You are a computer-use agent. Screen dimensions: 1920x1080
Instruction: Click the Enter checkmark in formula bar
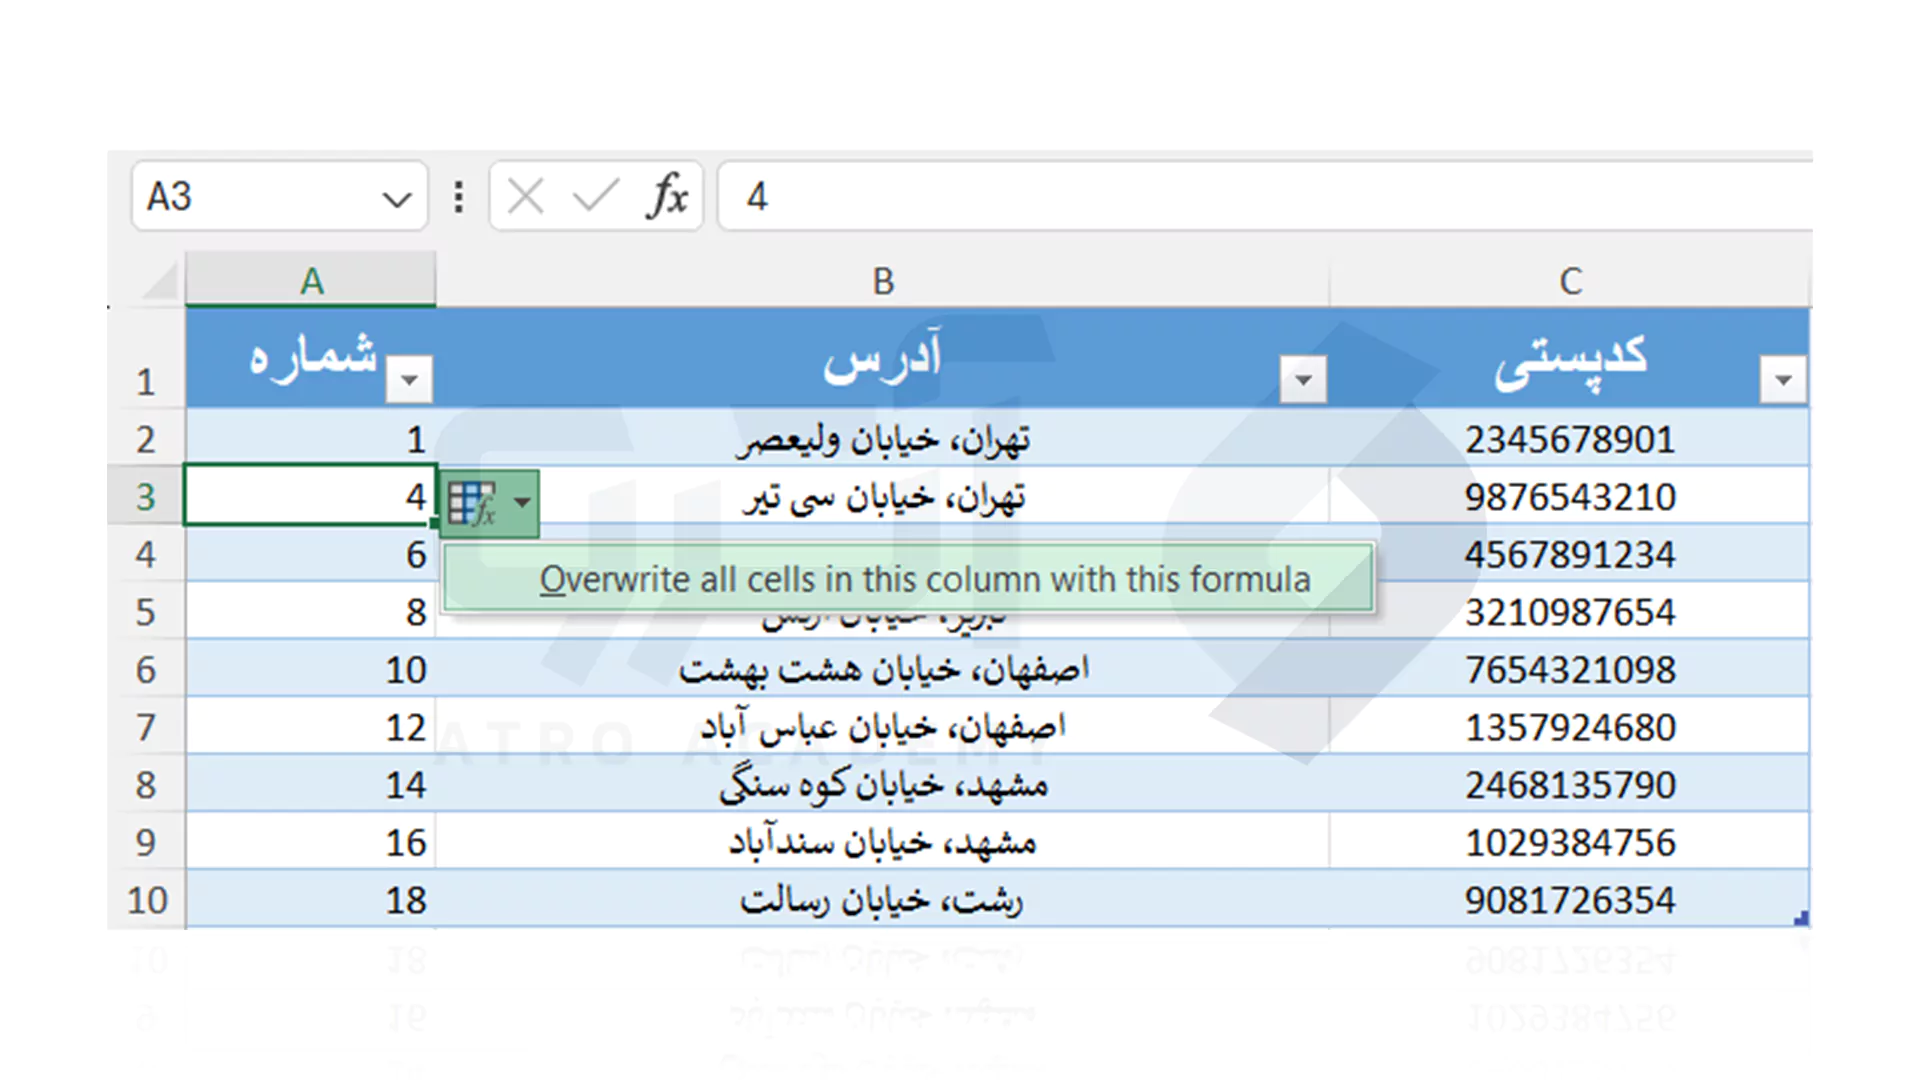(x=595, y=196)
